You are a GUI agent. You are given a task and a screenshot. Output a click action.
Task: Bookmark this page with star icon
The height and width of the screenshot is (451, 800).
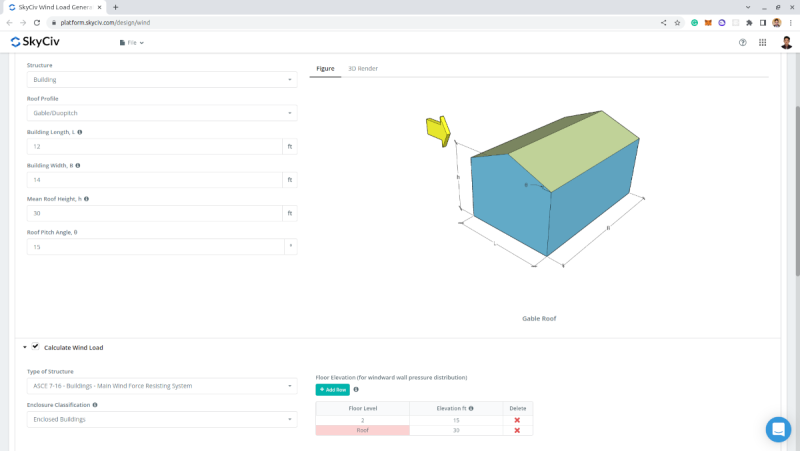click(x=677, y=22)
